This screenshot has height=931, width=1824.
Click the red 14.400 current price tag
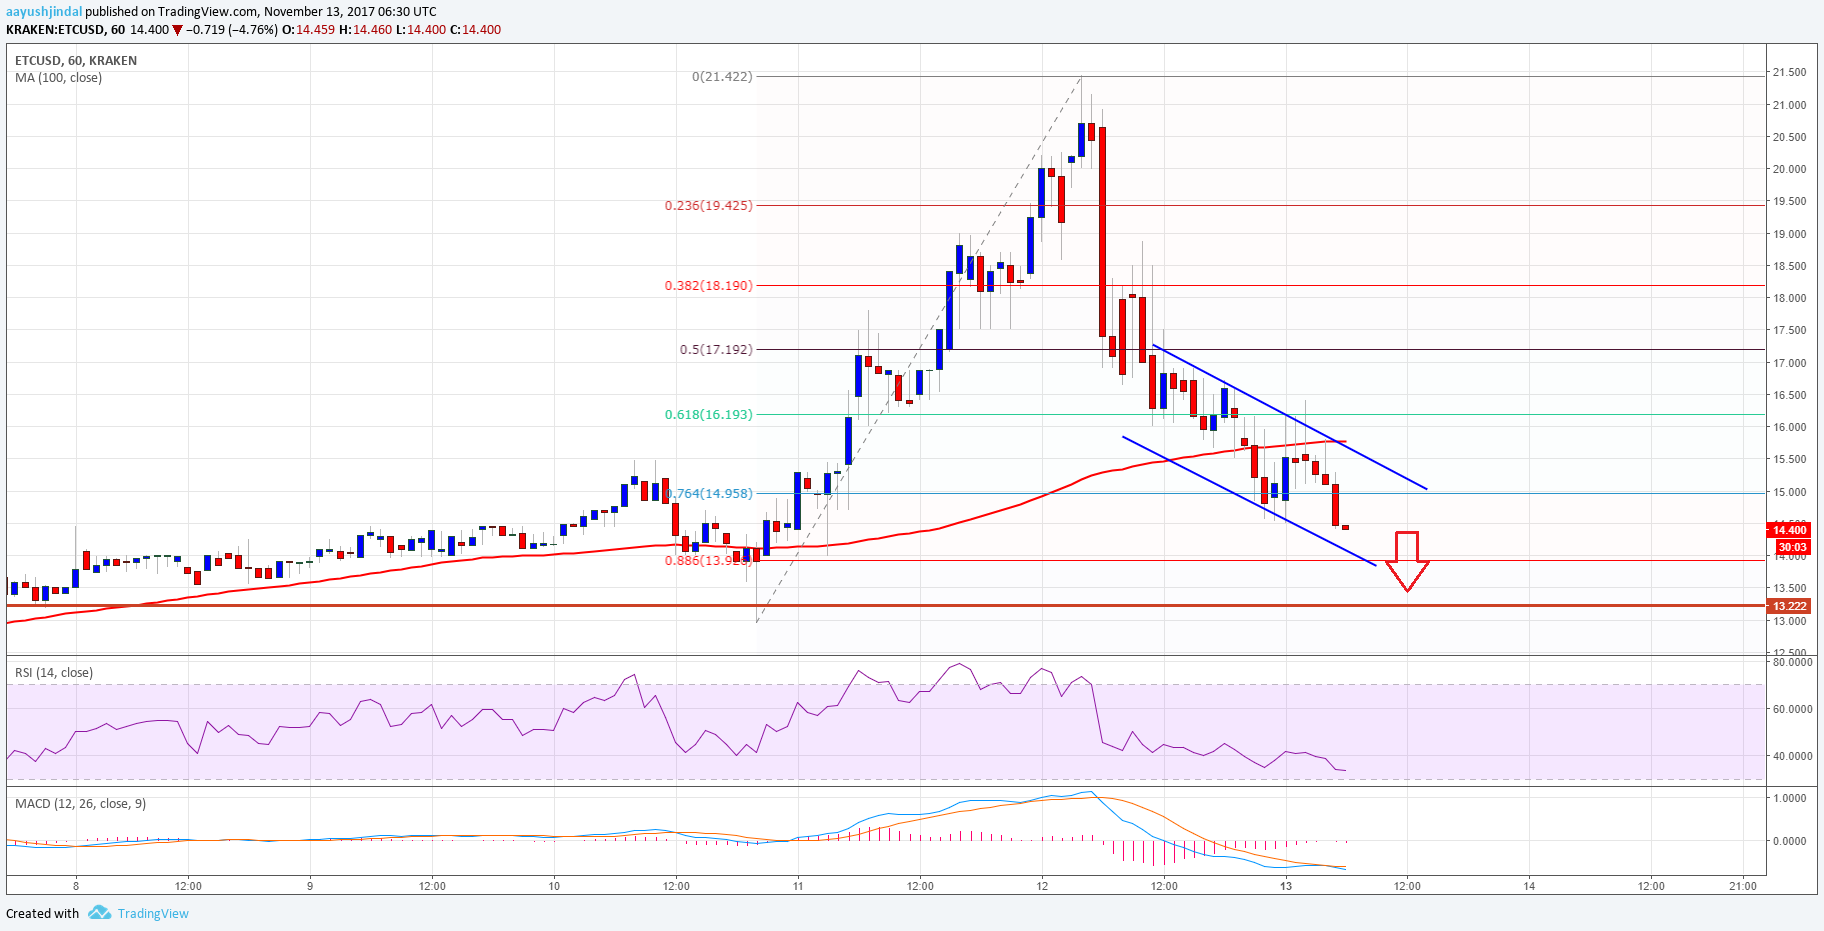point(1789,530)
